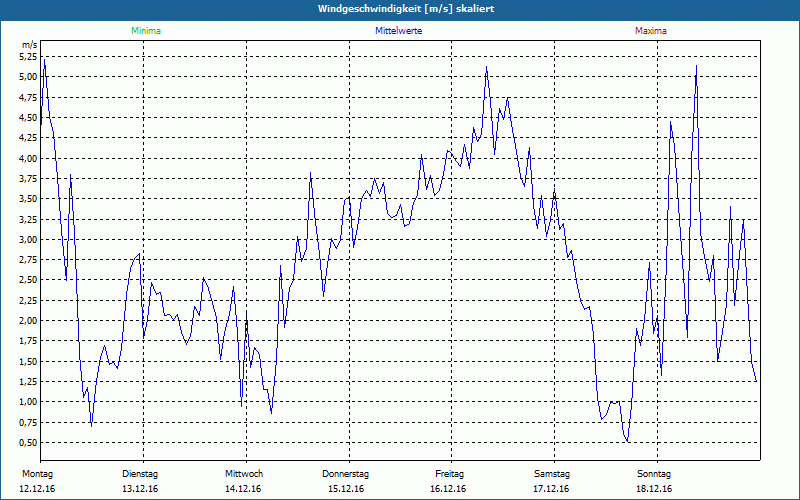Click the 2,25 y-axis value
The width and height of the screenshot is (800, 500).
28,301
